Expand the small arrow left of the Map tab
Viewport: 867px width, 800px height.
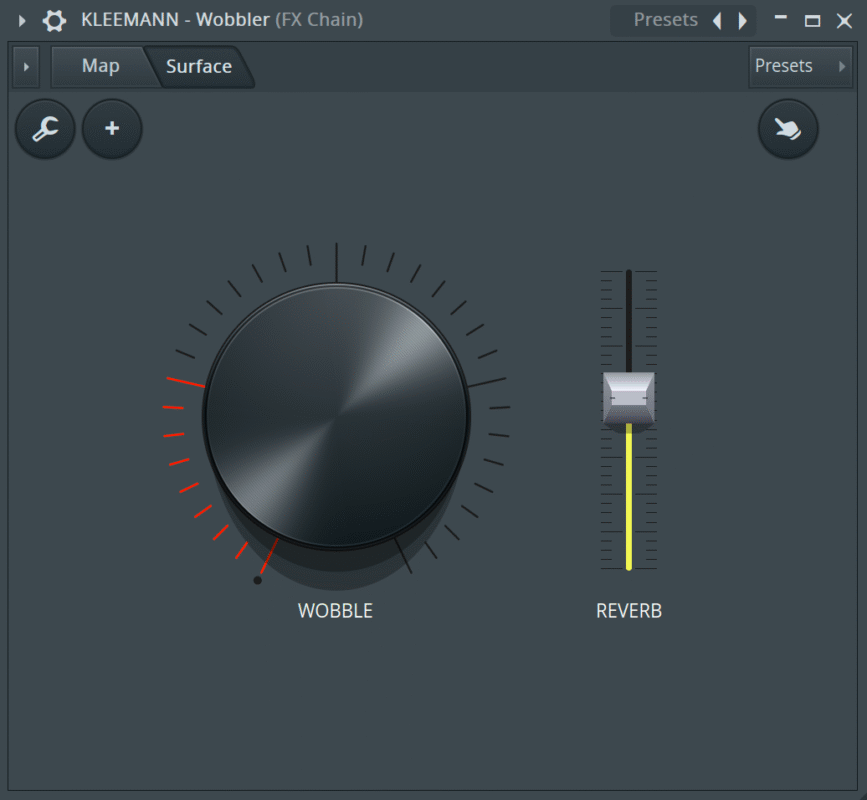(x=26, y=67)
